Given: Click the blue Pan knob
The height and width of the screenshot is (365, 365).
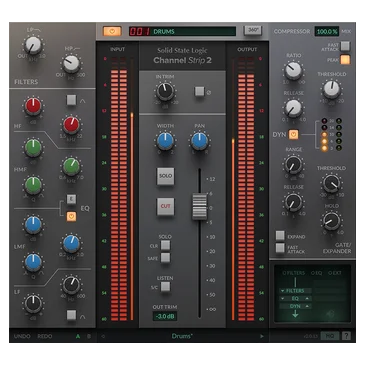Looking at the screenshot, I should coord(199,141).
